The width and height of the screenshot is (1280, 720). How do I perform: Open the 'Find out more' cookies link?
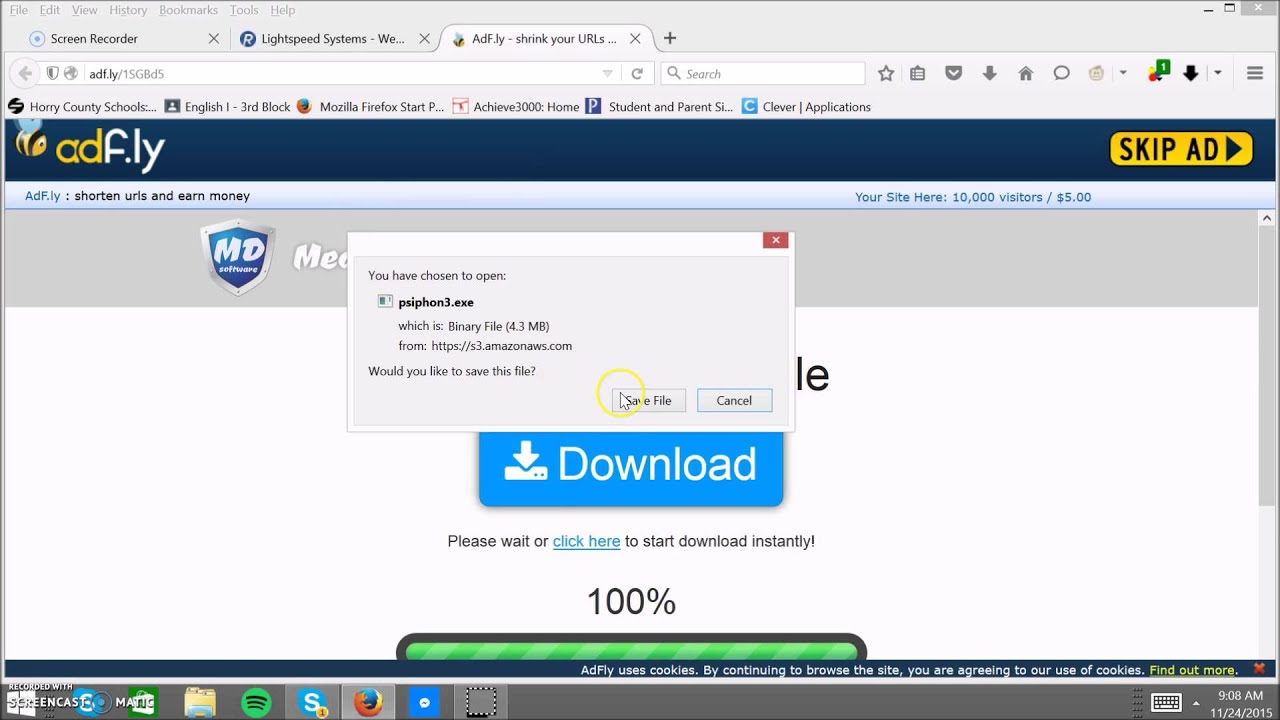[1192, 670]
